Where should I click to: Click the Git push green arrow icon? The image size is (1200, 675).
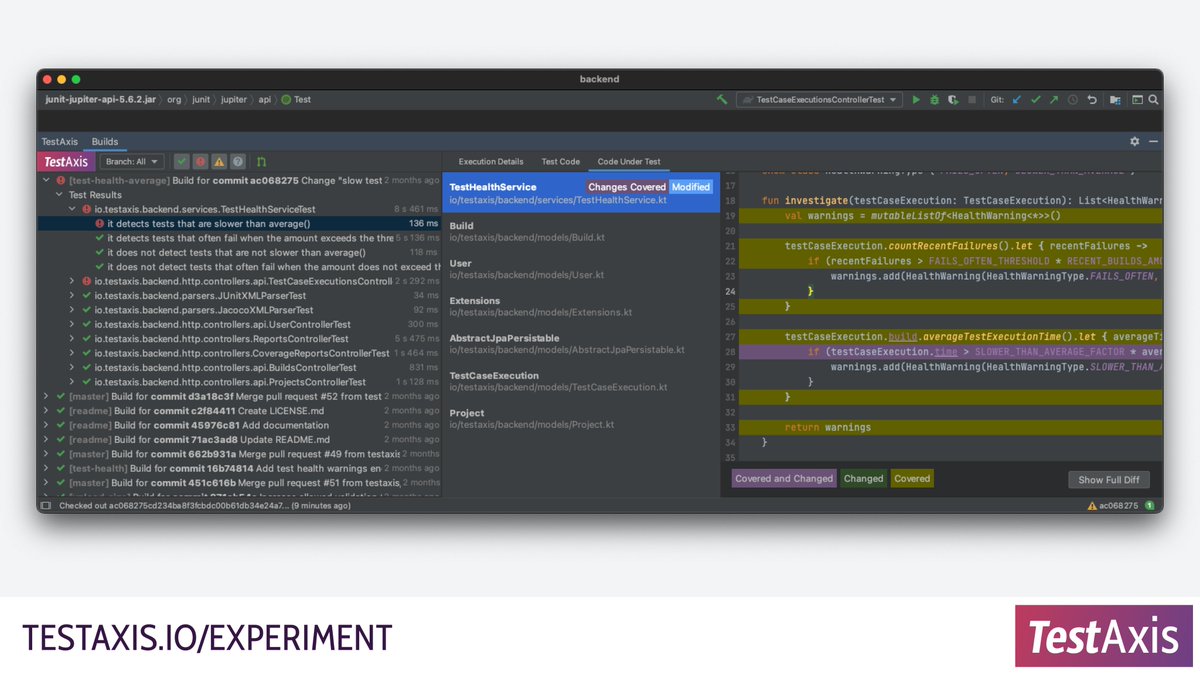tap(1054, 100)
